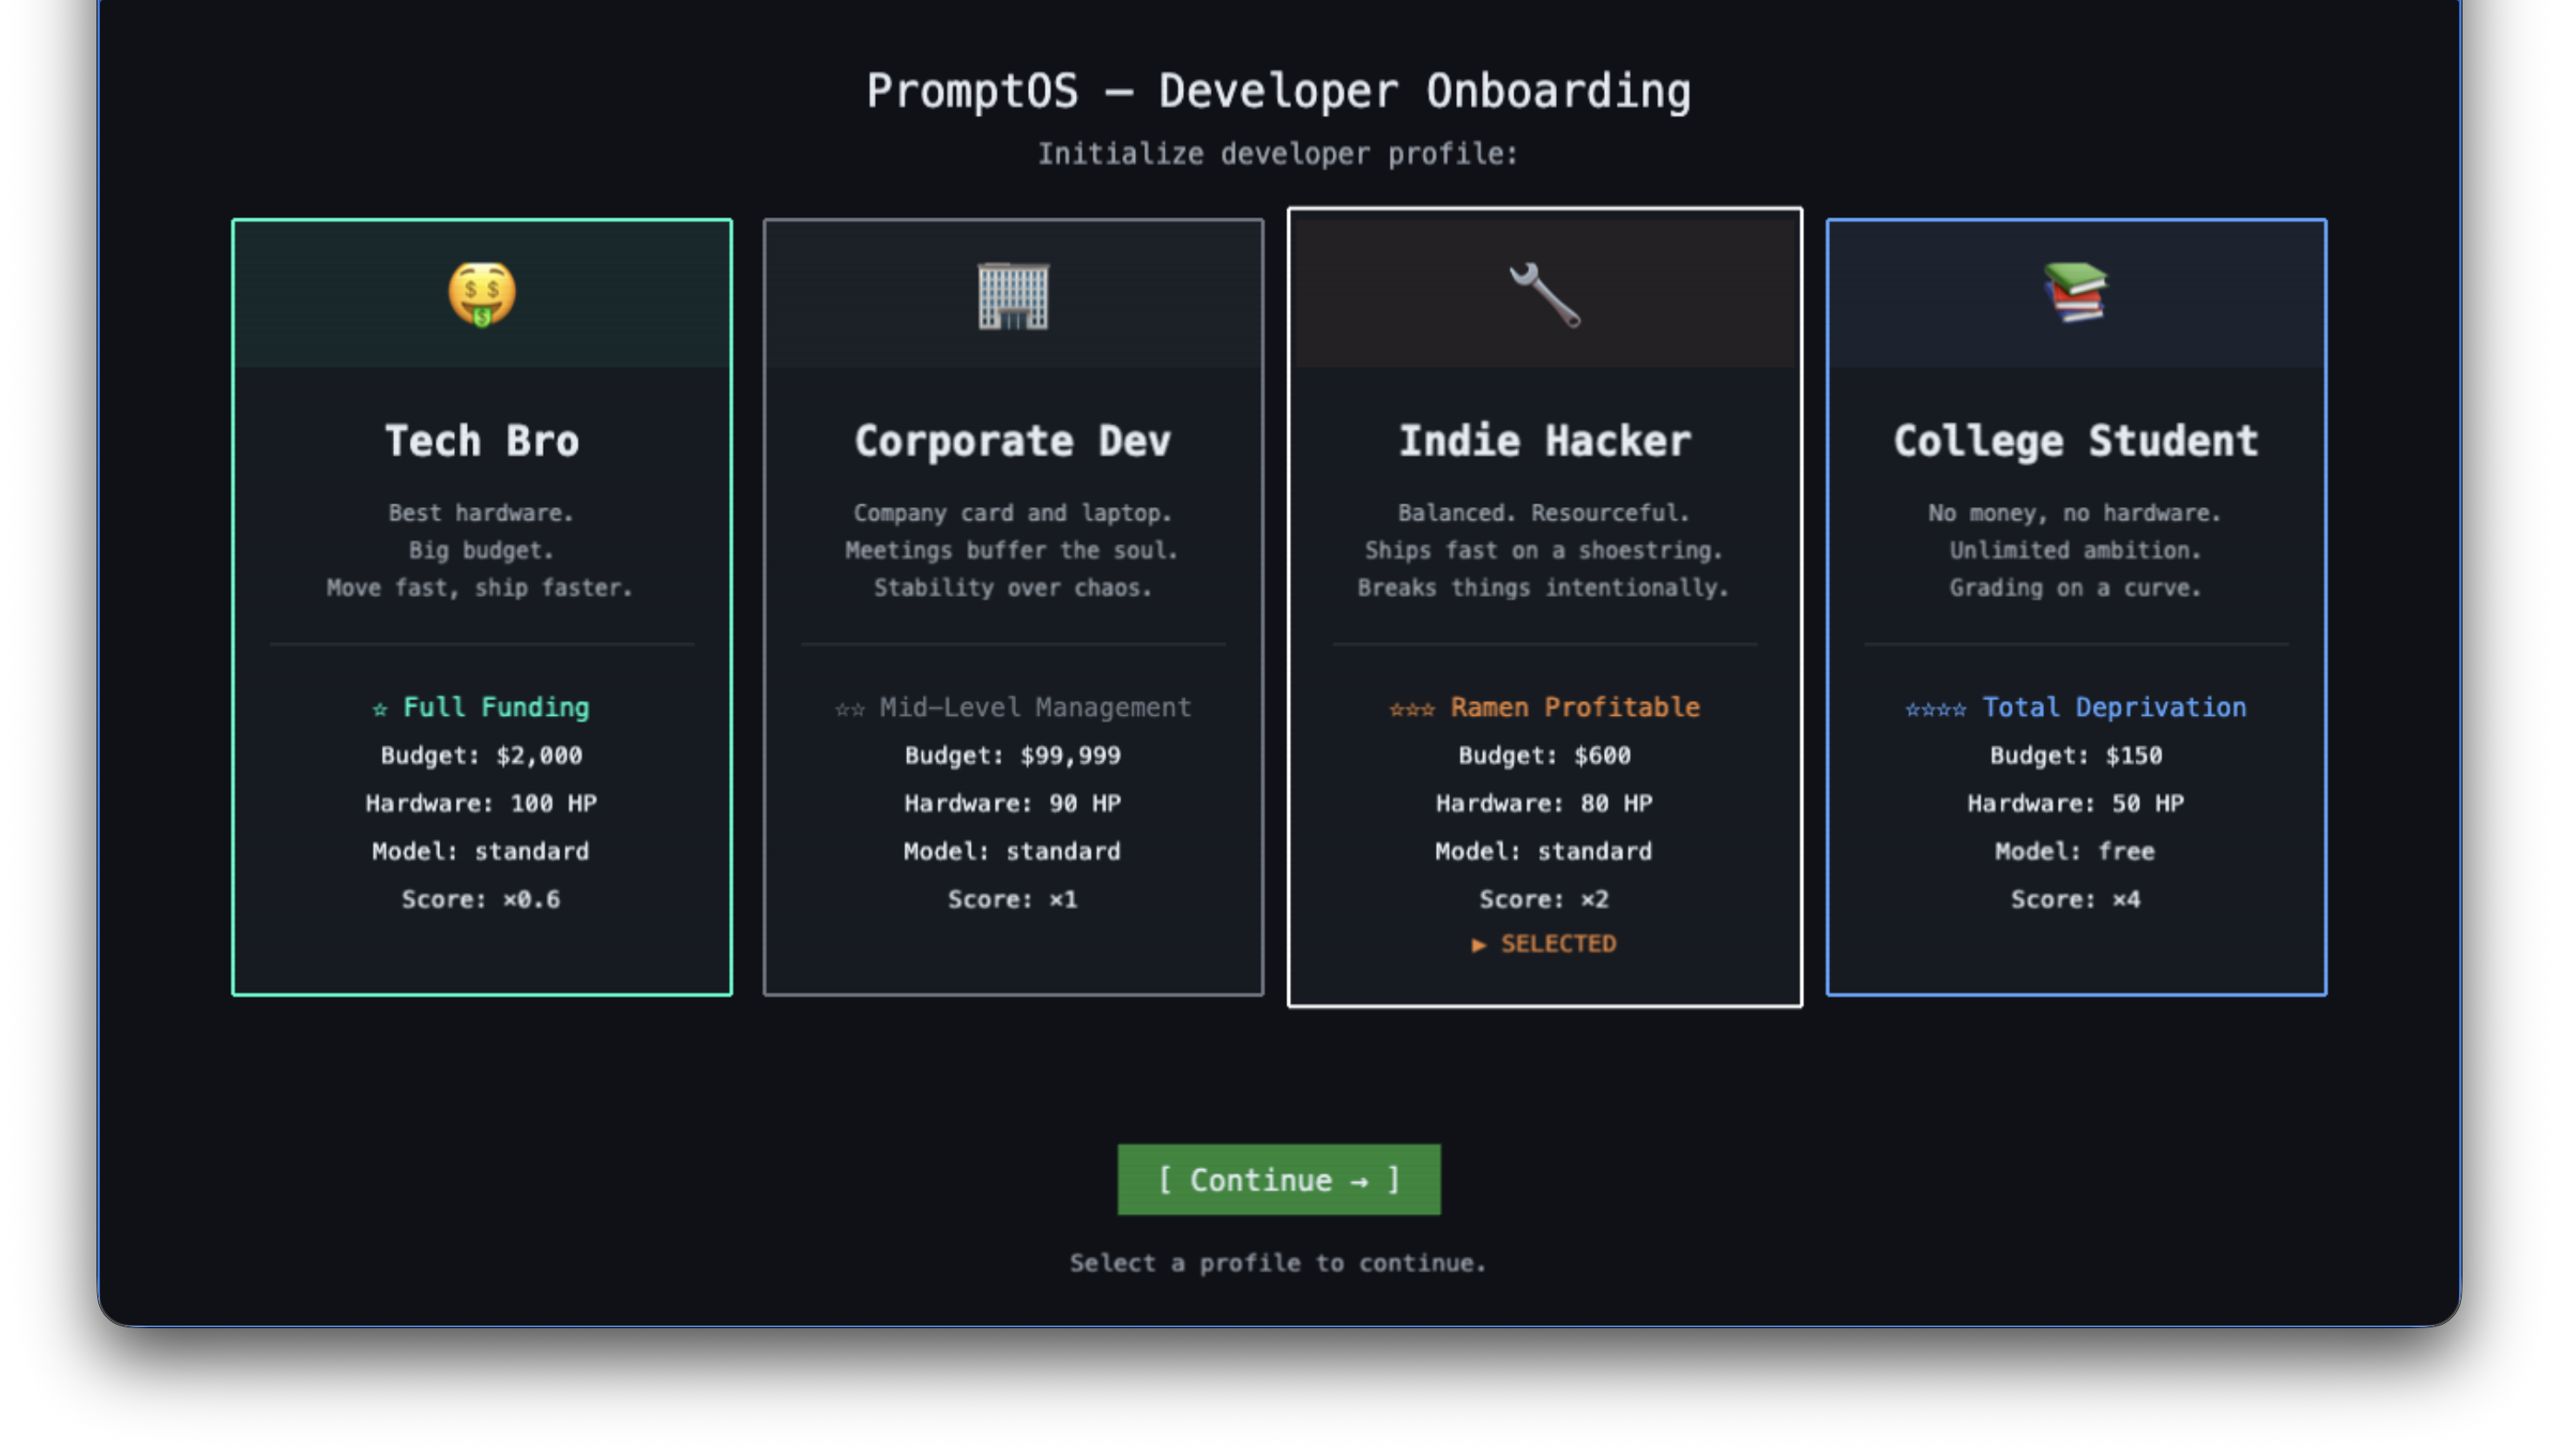Click the single star beside Full Funding
The height and width of the screenshot is (1456, 2559).
click(x=380, y=709)
